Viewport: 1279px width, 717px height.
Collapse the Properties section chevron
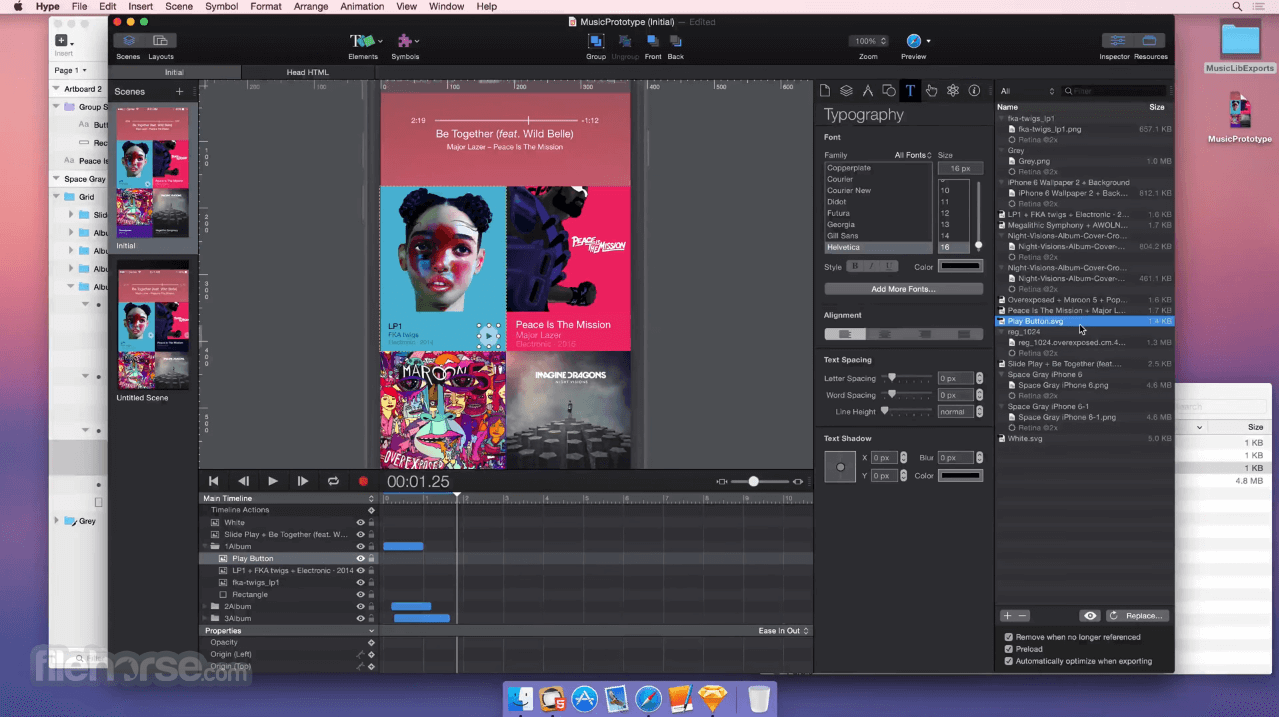coord(371,631)
